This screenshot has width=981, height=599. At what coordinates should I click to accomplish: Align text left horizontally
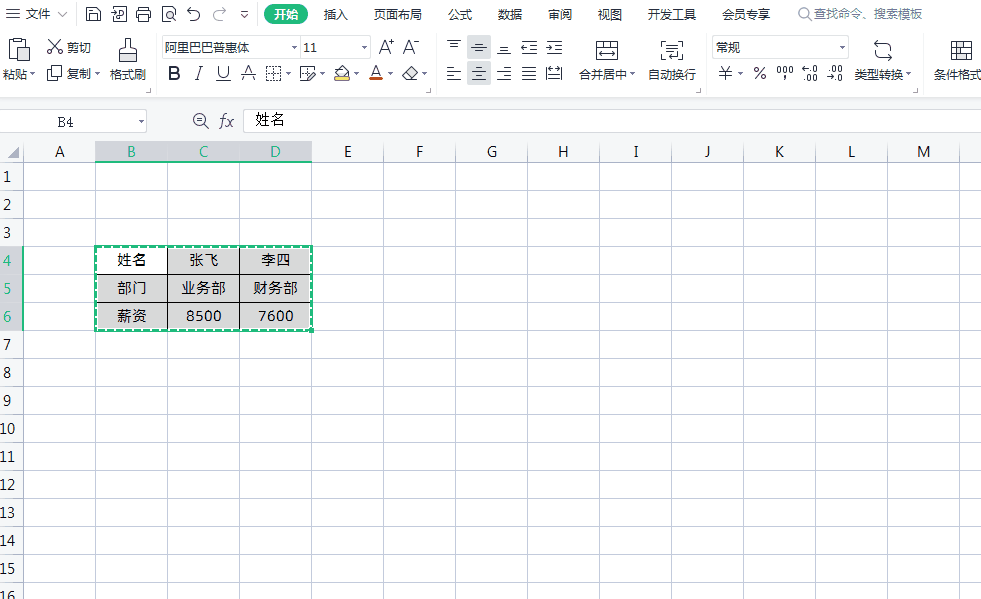pos(454,74)
